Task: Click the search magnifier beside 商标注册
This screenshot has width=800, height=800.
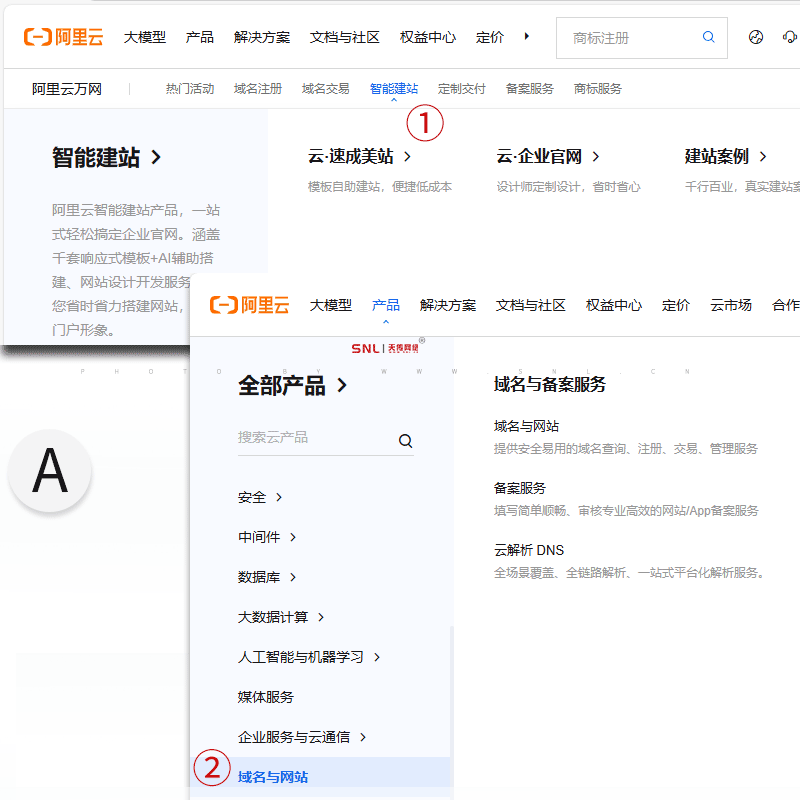Action: coord(709,37)
